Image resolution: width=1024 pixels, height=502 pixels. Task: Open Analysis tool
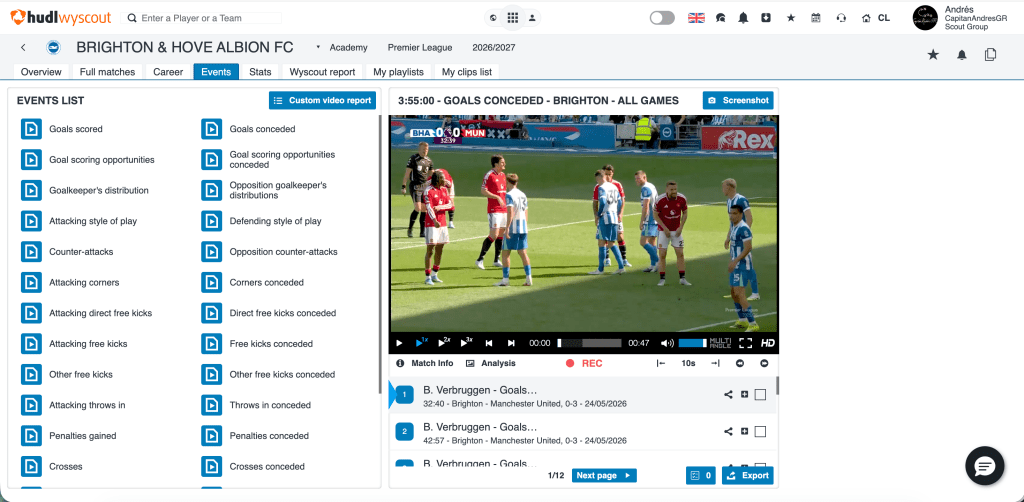pos(490,363)
